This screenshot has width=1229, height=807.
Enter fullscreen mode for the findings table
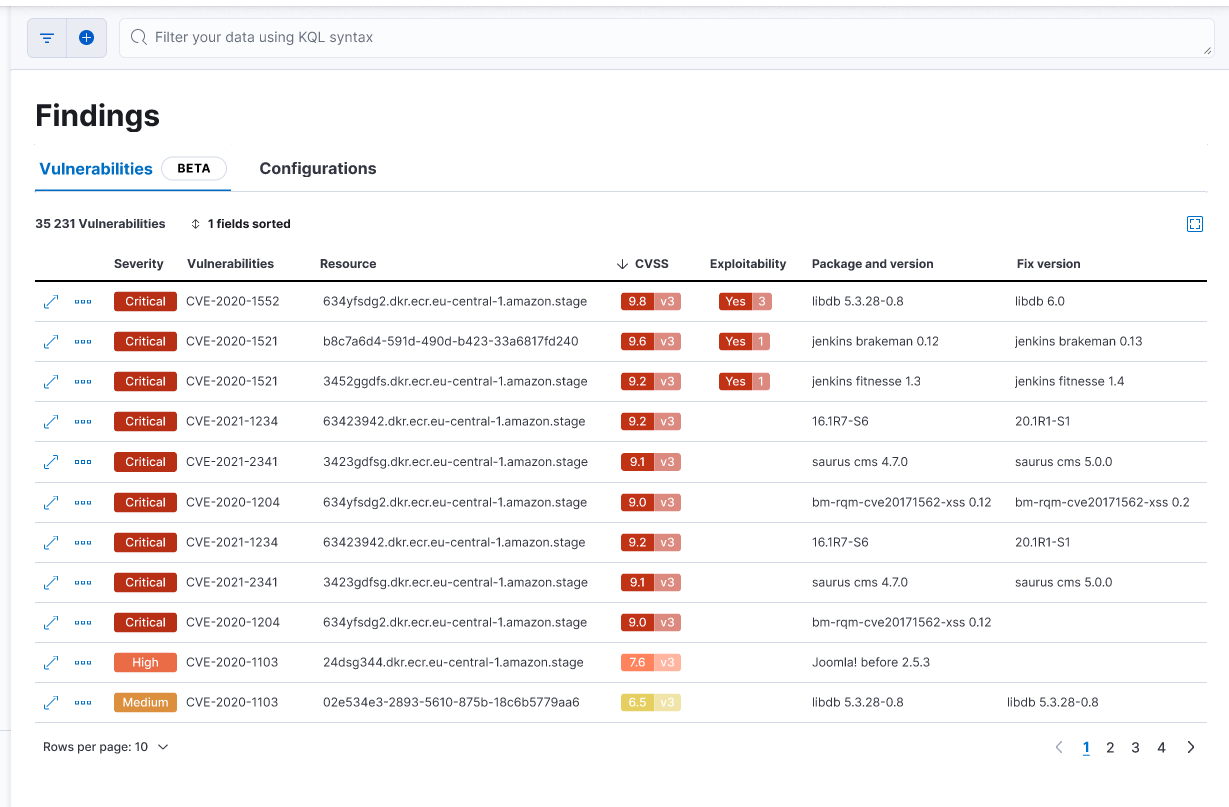1195,223
